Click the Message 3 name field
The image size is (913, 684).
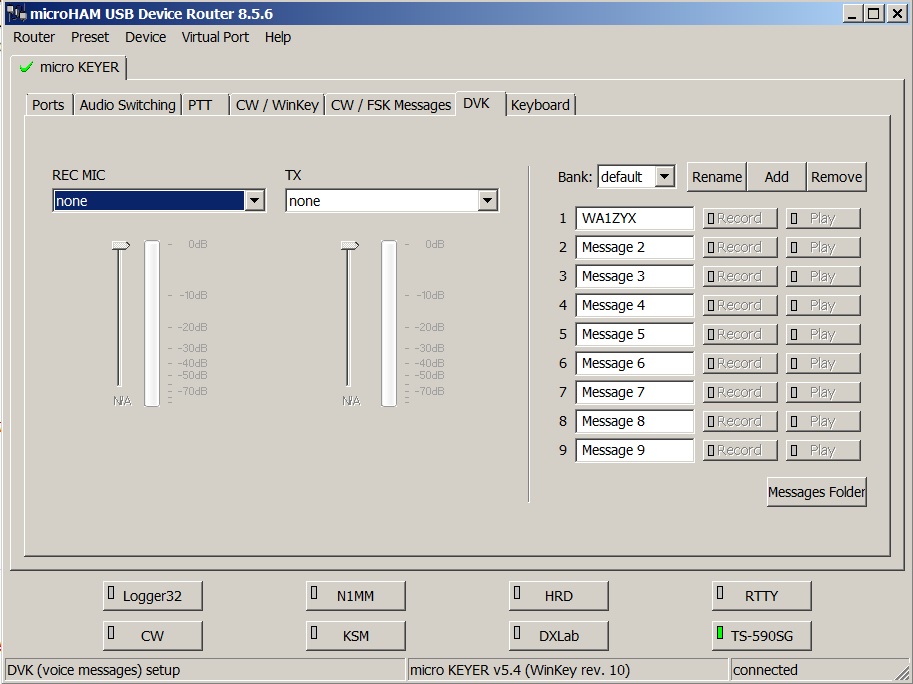click(x=634, y=276)
